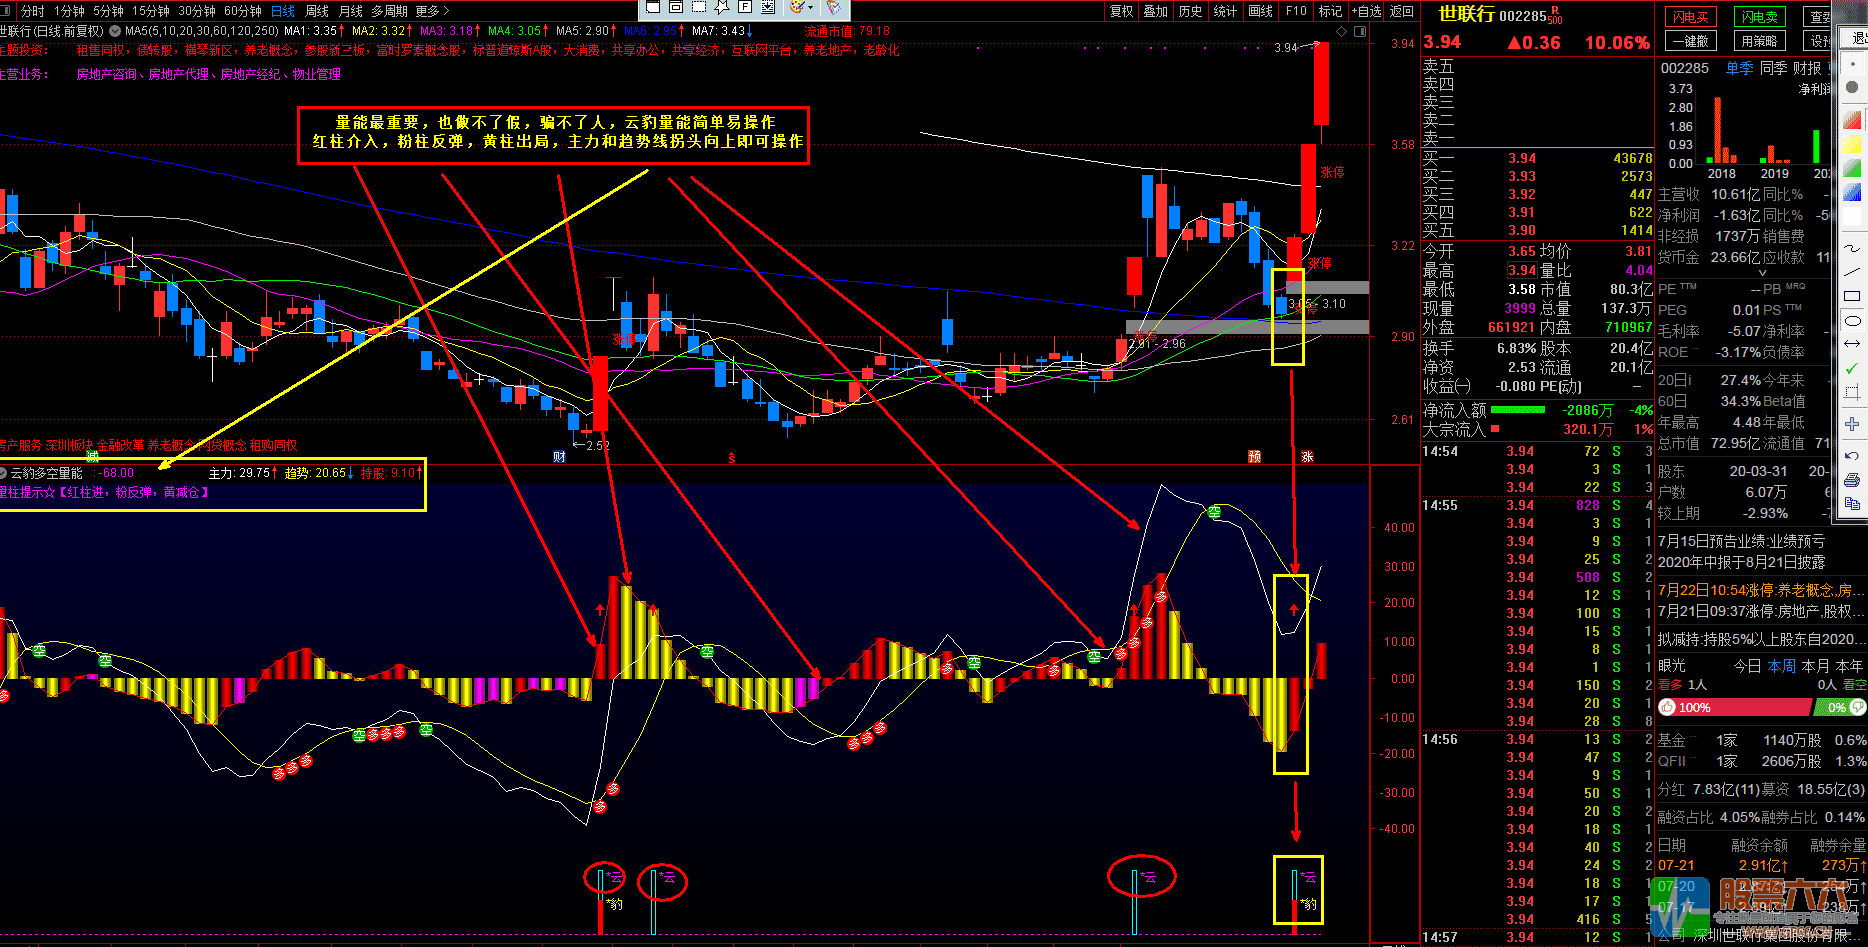Open the 叠加 overlay menu

pos(1156,11)
